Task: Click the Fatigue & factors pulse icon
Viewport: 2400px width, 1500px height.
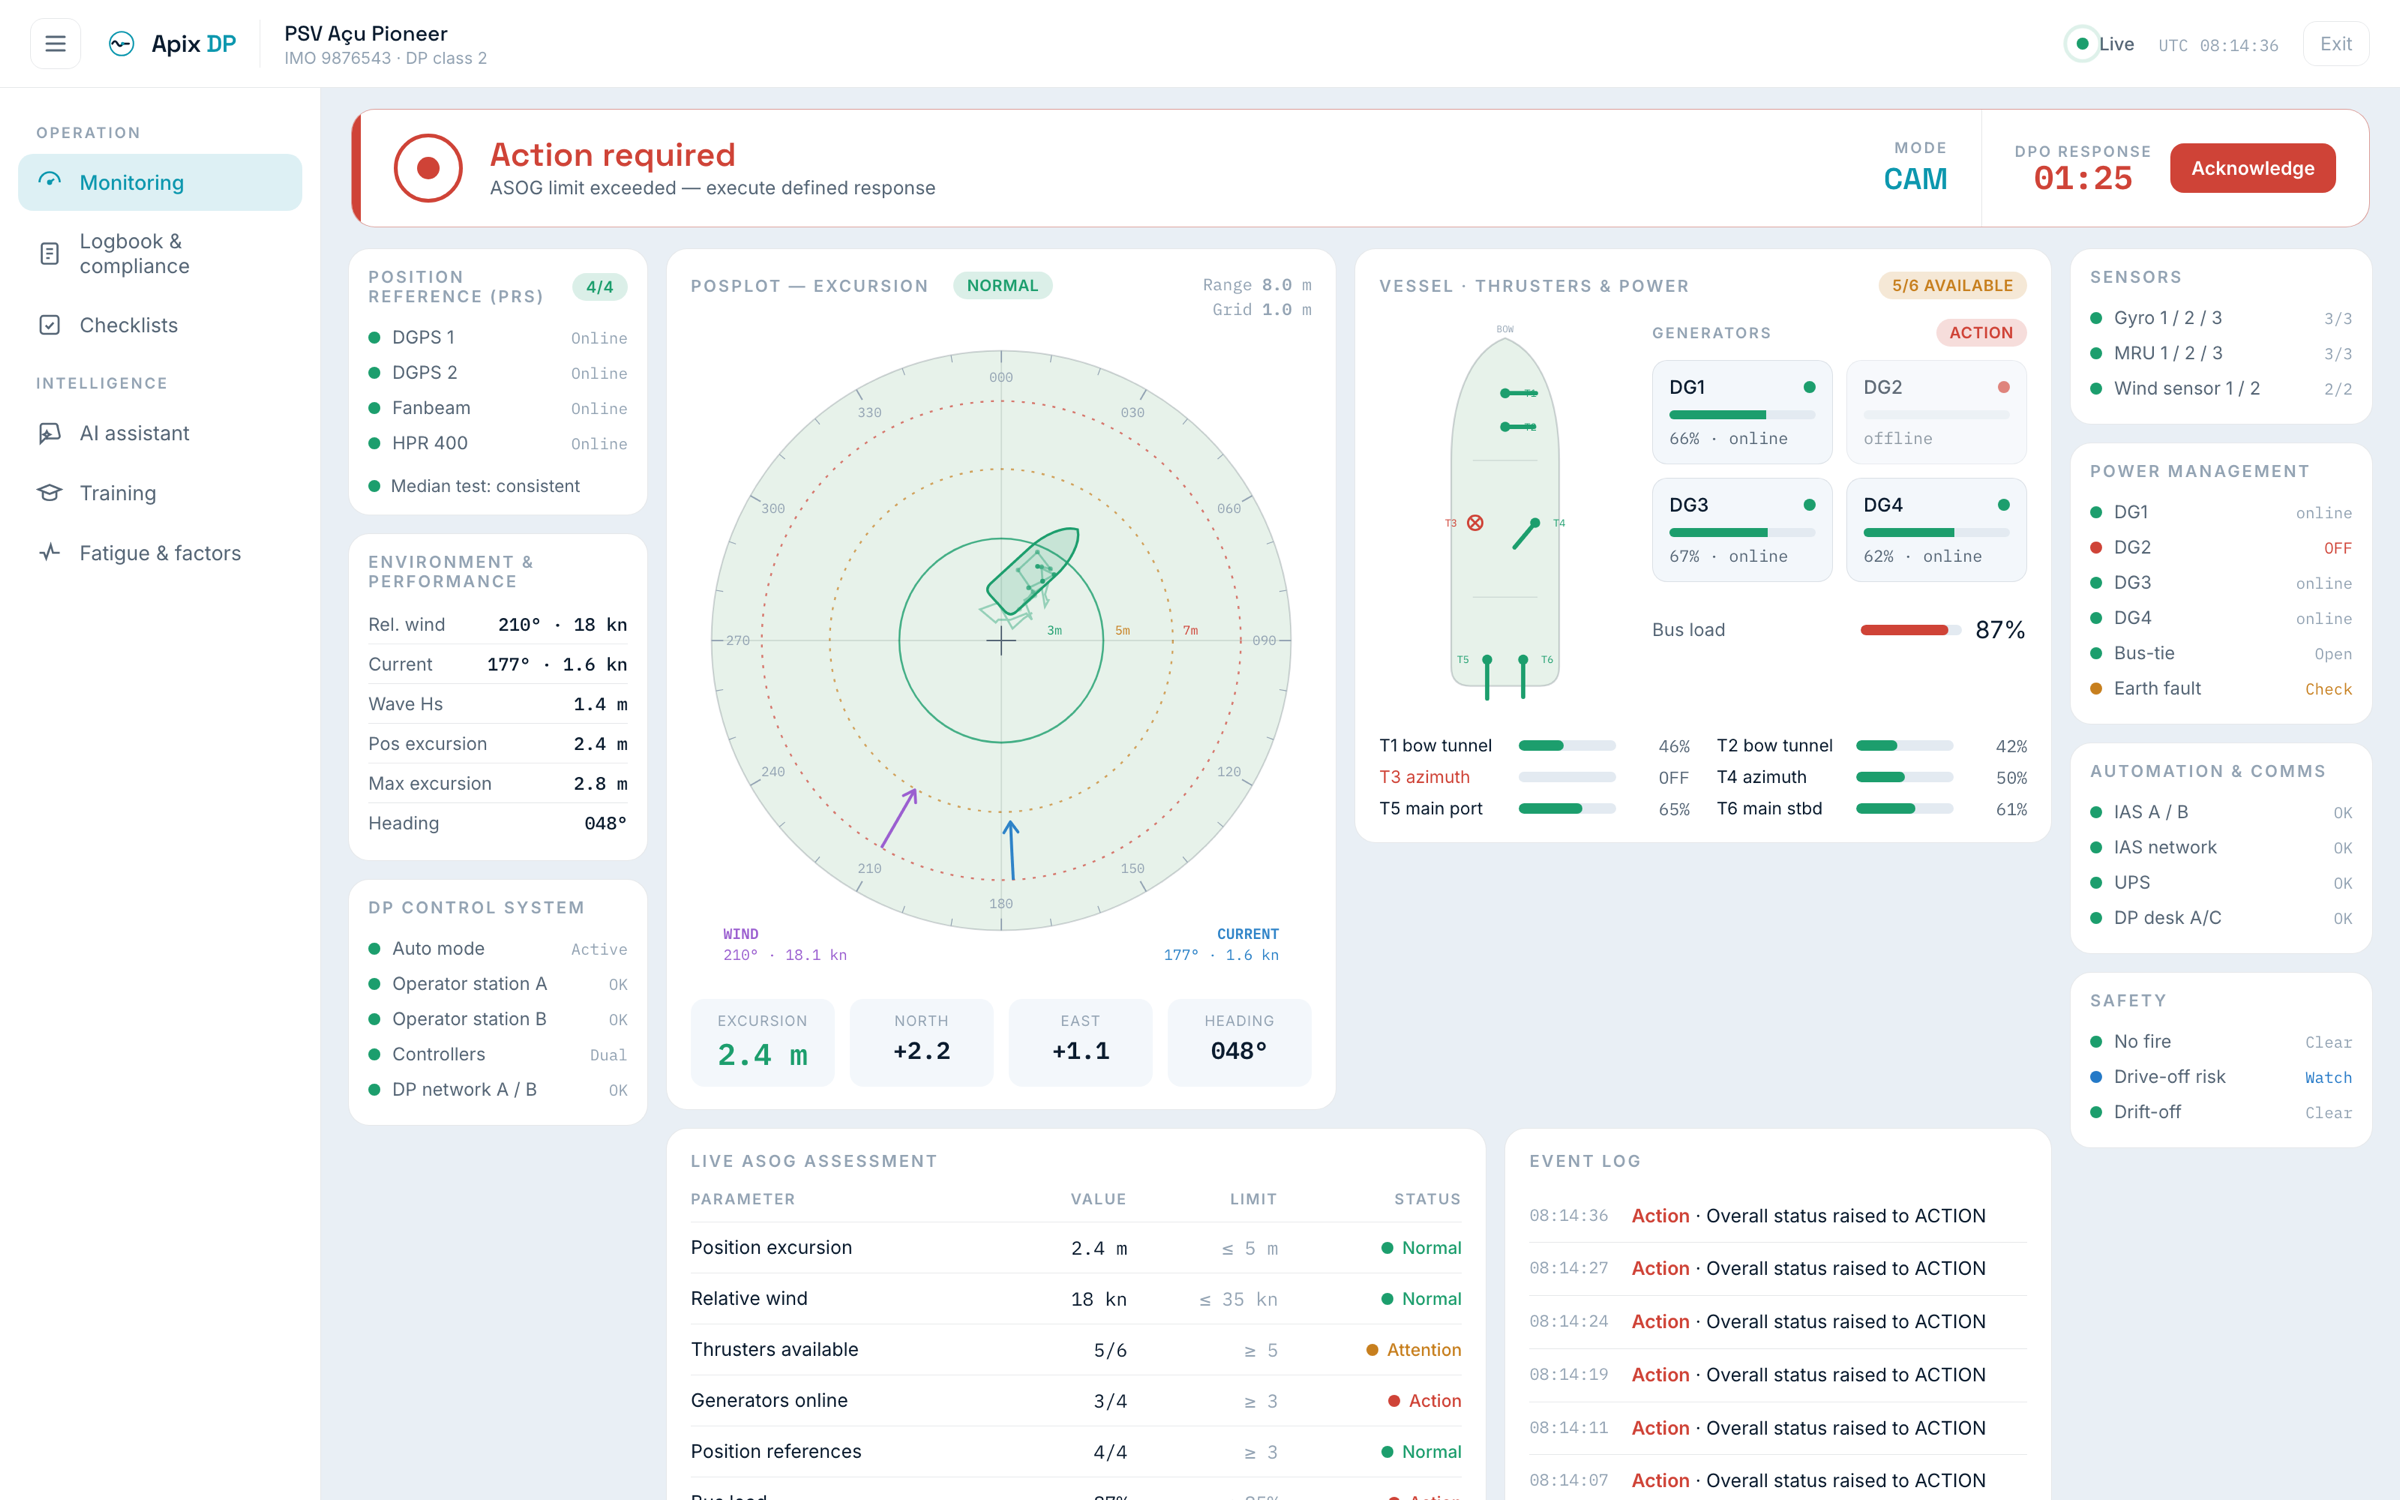Action: (x=50, y=553)
